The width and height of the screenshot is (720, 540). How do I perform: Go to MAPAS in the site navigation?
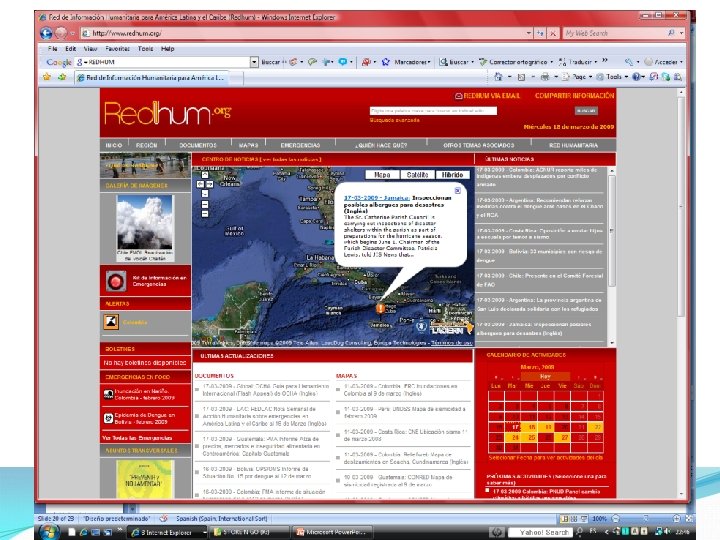[248, 145]
